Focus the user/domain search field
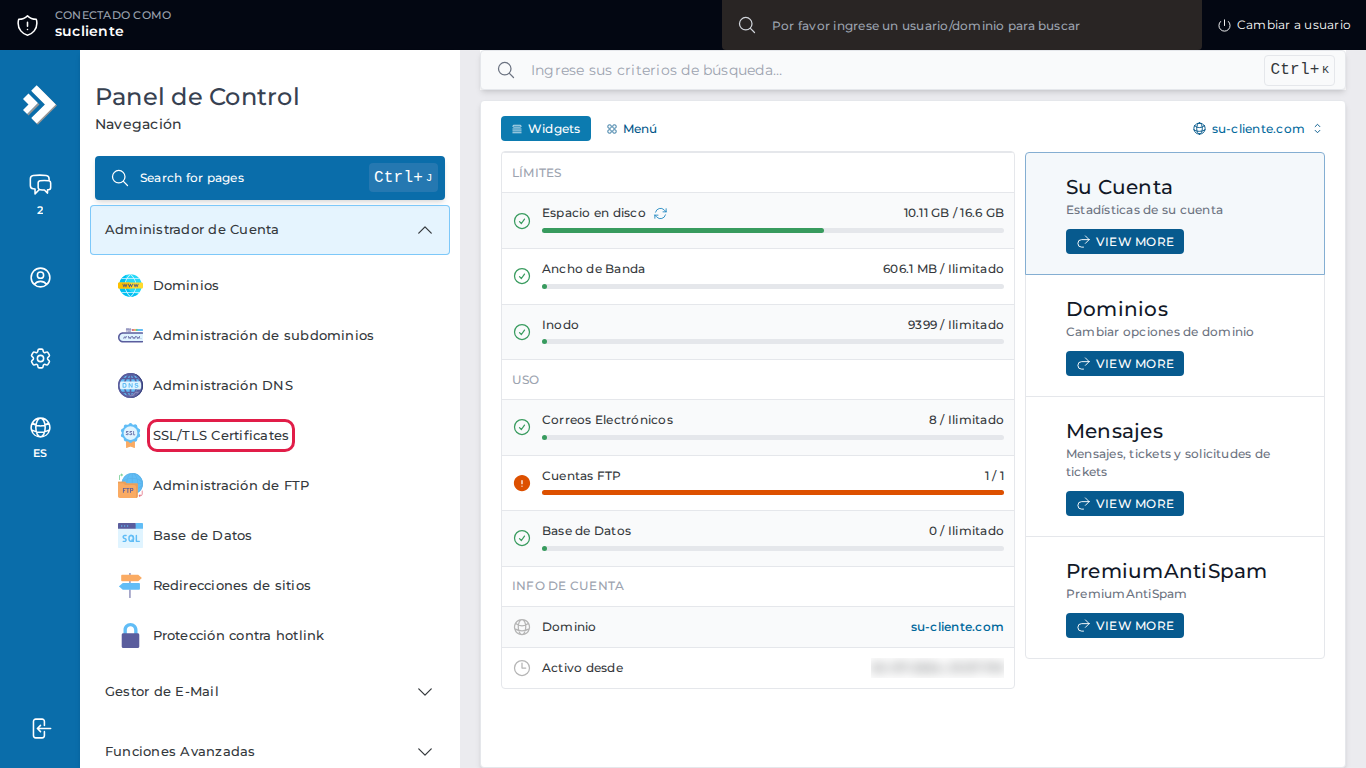The height and width of the screenshot is (768, 1366). point(962,25)
